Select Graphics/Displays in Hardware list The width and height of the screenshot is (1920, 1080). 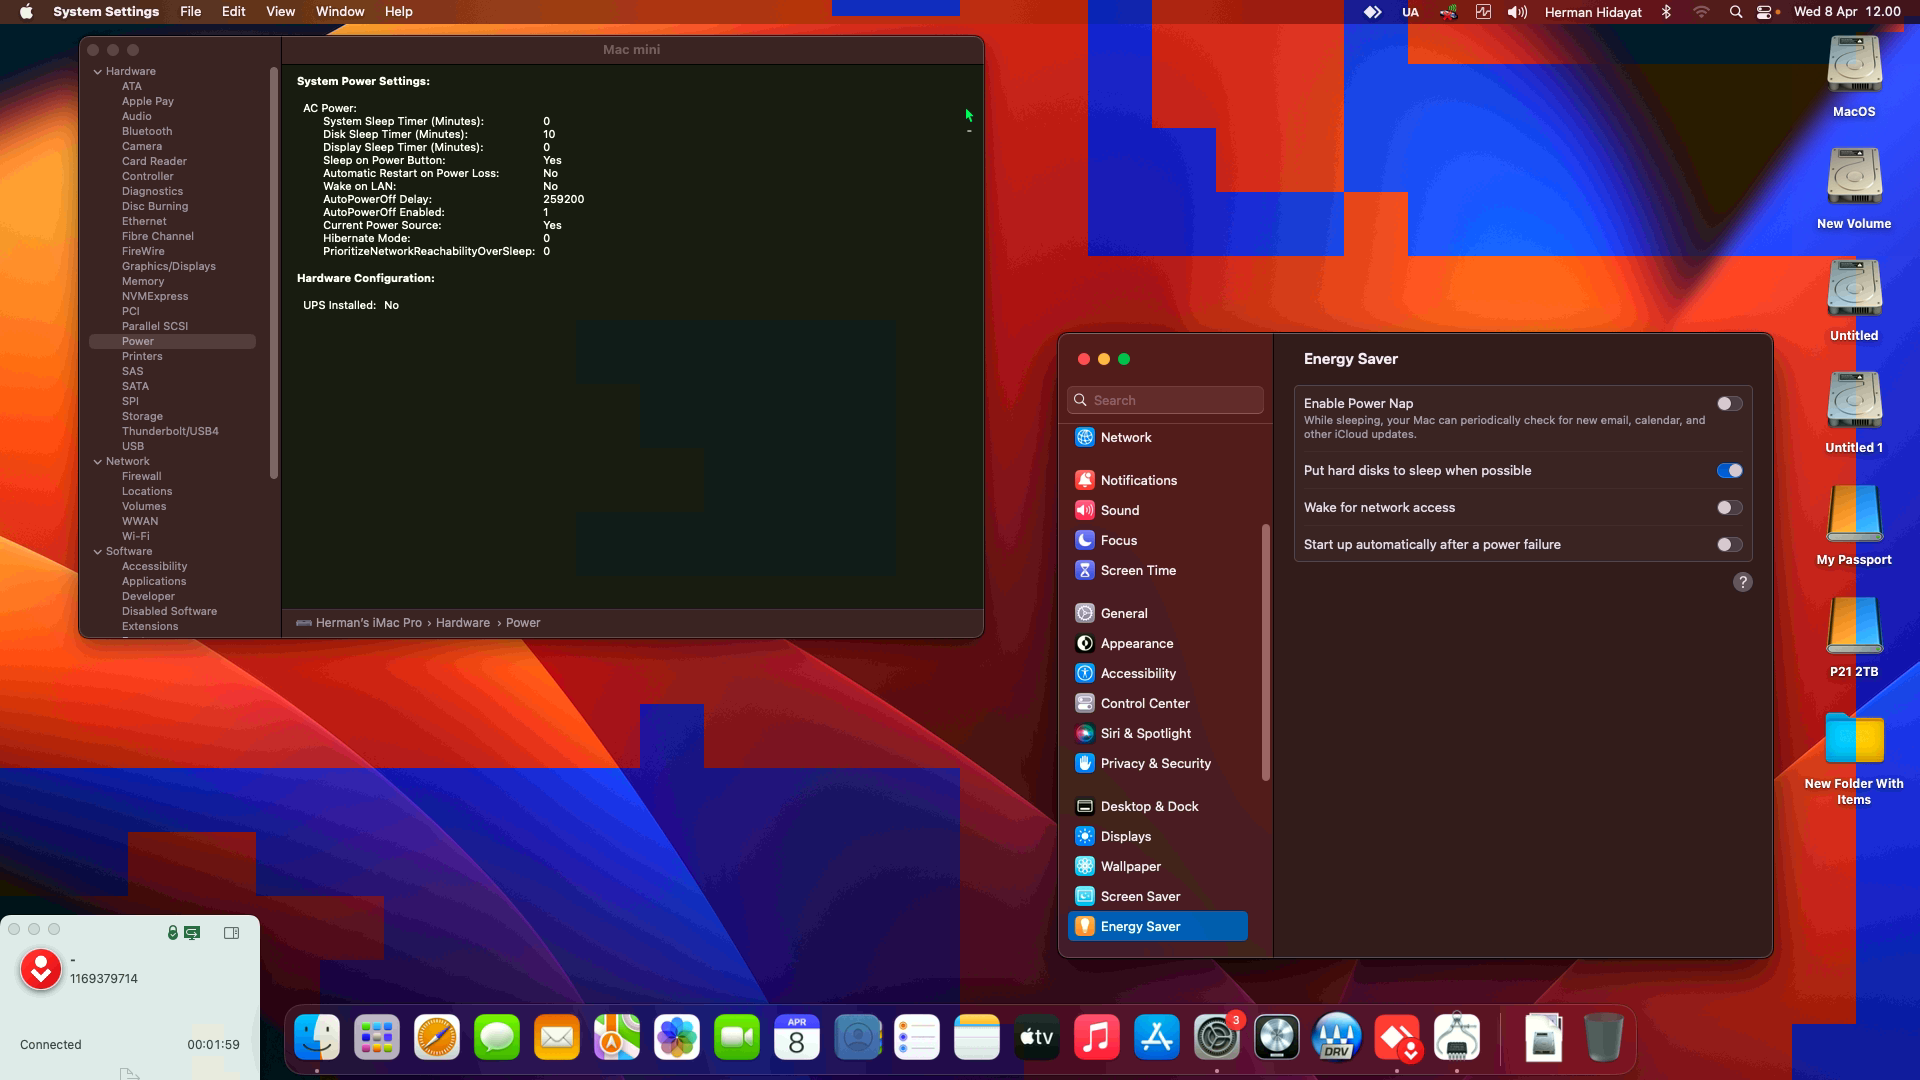tap(168, 267)
